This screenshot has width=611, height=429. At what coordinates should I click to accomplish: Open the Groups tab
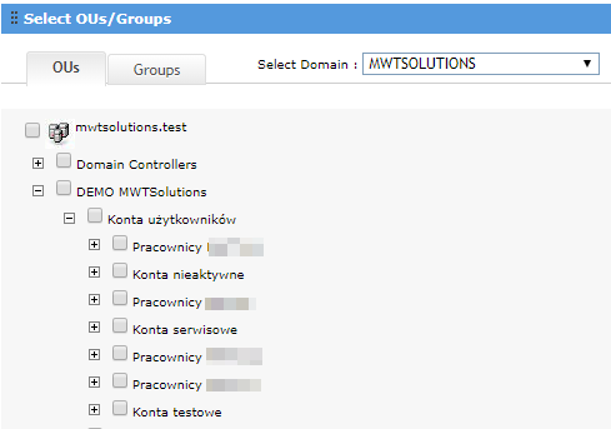coord(156,70)
